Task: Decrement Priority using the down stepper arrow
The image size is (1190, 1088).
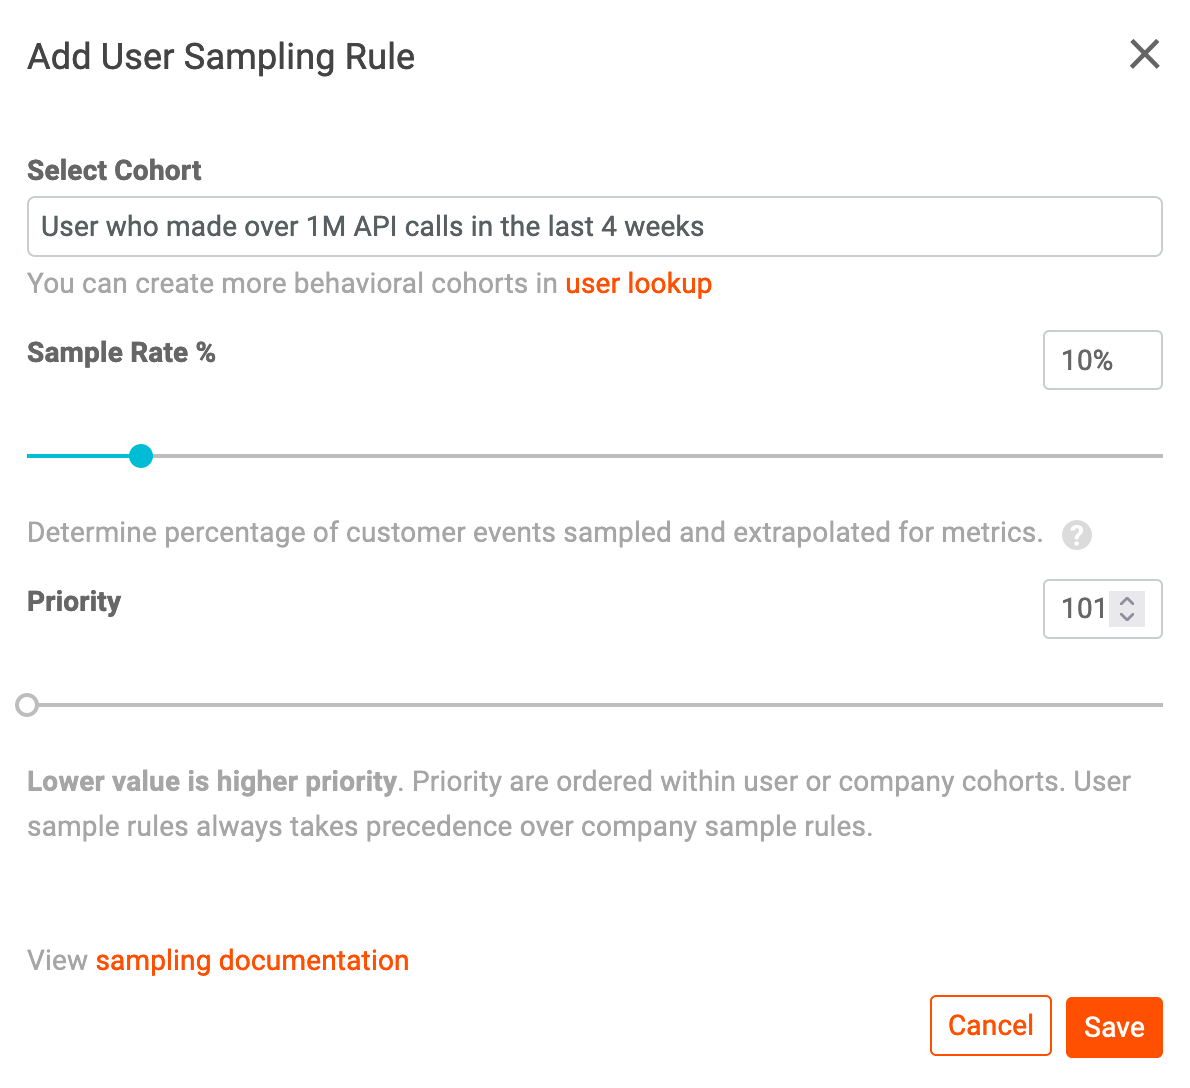Action: click(1128, 616)
